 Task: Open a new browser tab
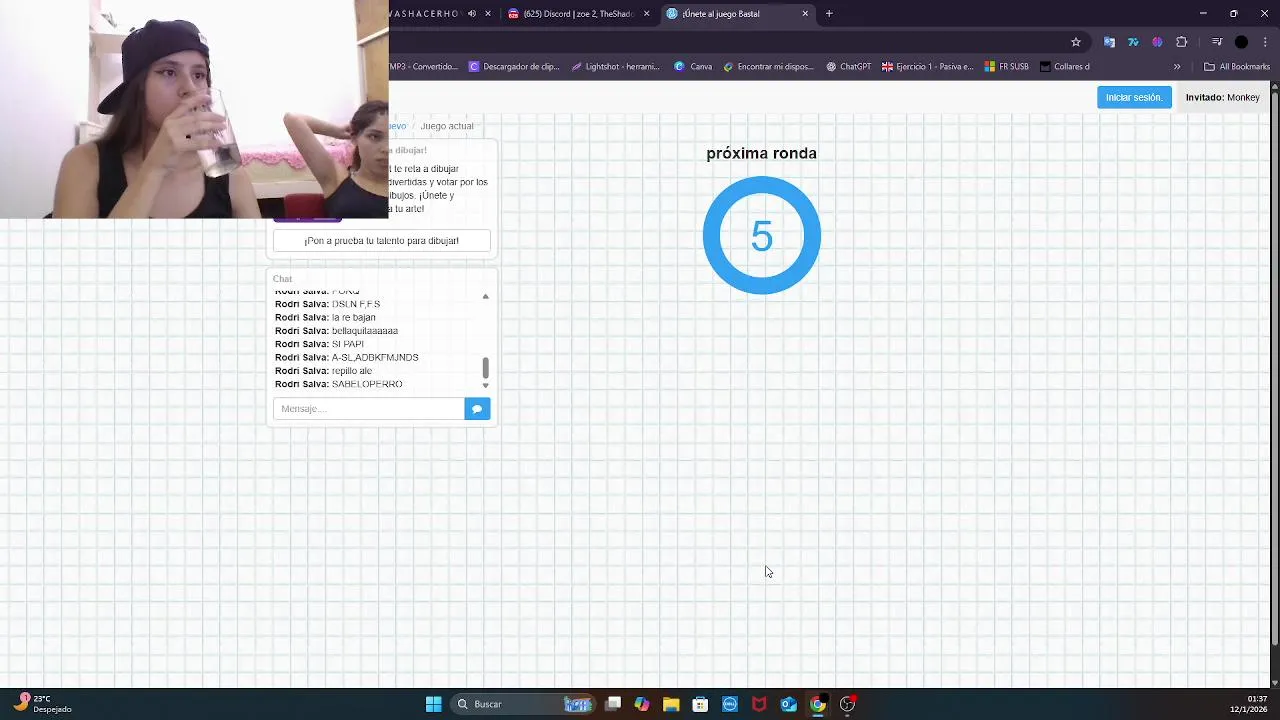click(x=829, y=14)
